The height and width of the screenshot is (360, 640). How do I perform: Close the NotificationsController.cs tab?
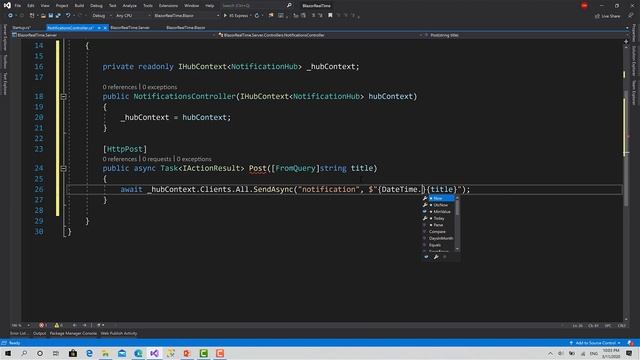[x=105, y=28]
